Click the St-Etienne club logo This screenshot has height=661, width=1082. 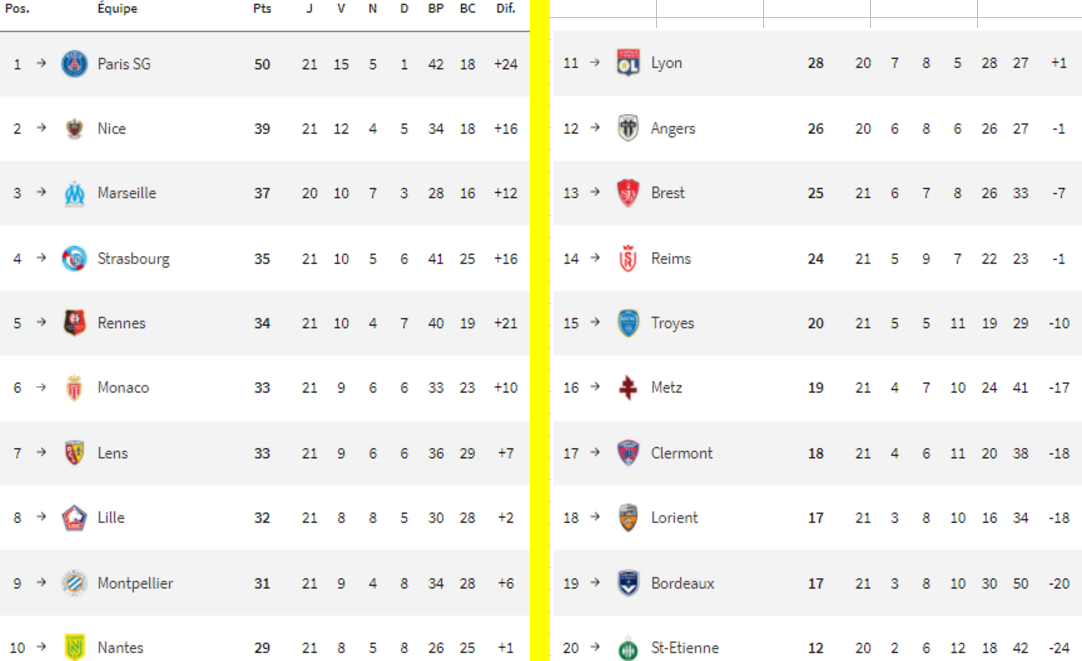click(628, 648)
